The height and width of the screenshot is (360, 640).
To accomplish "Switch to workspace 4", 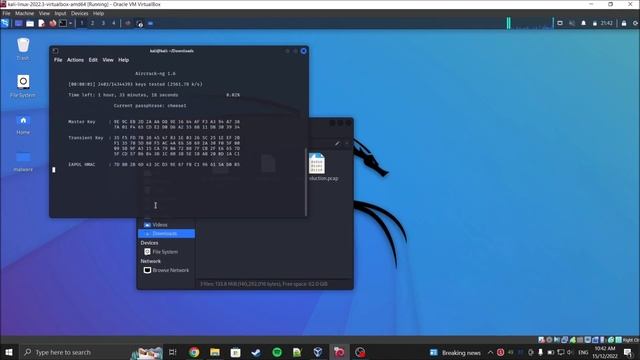I will point(113,23).
